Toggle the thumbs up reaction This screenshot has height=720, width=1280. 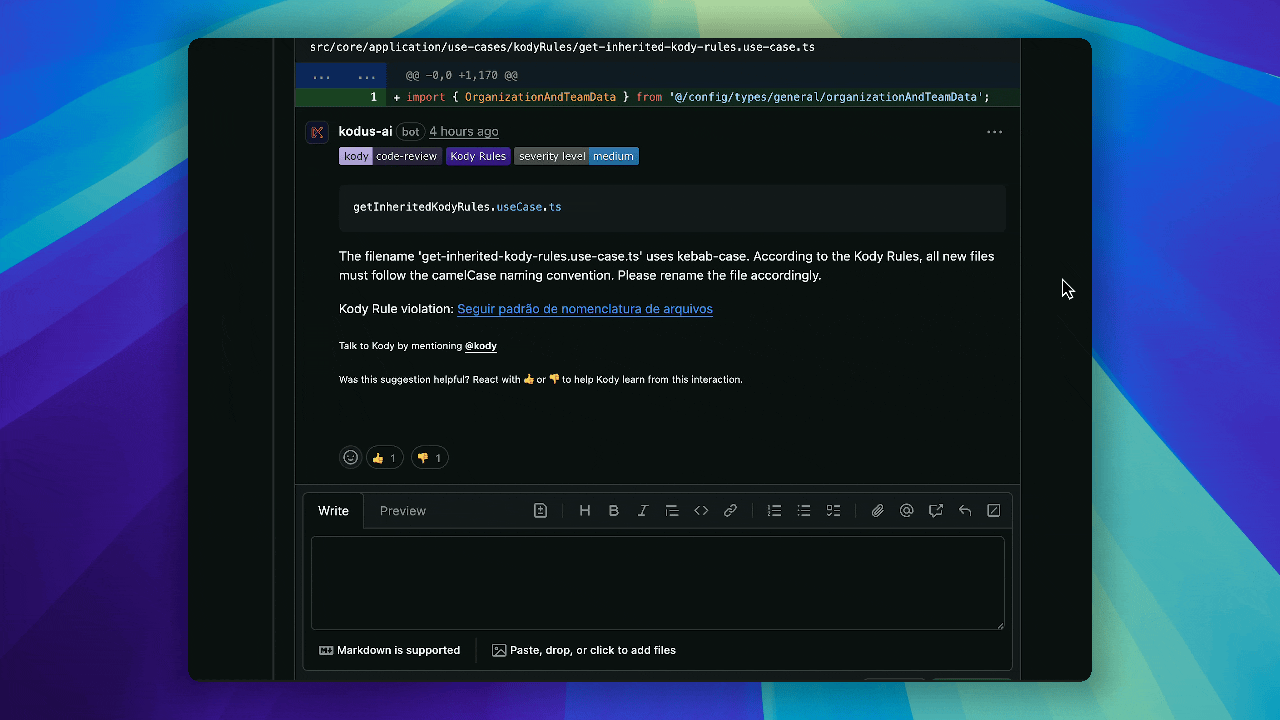[384, 458]
